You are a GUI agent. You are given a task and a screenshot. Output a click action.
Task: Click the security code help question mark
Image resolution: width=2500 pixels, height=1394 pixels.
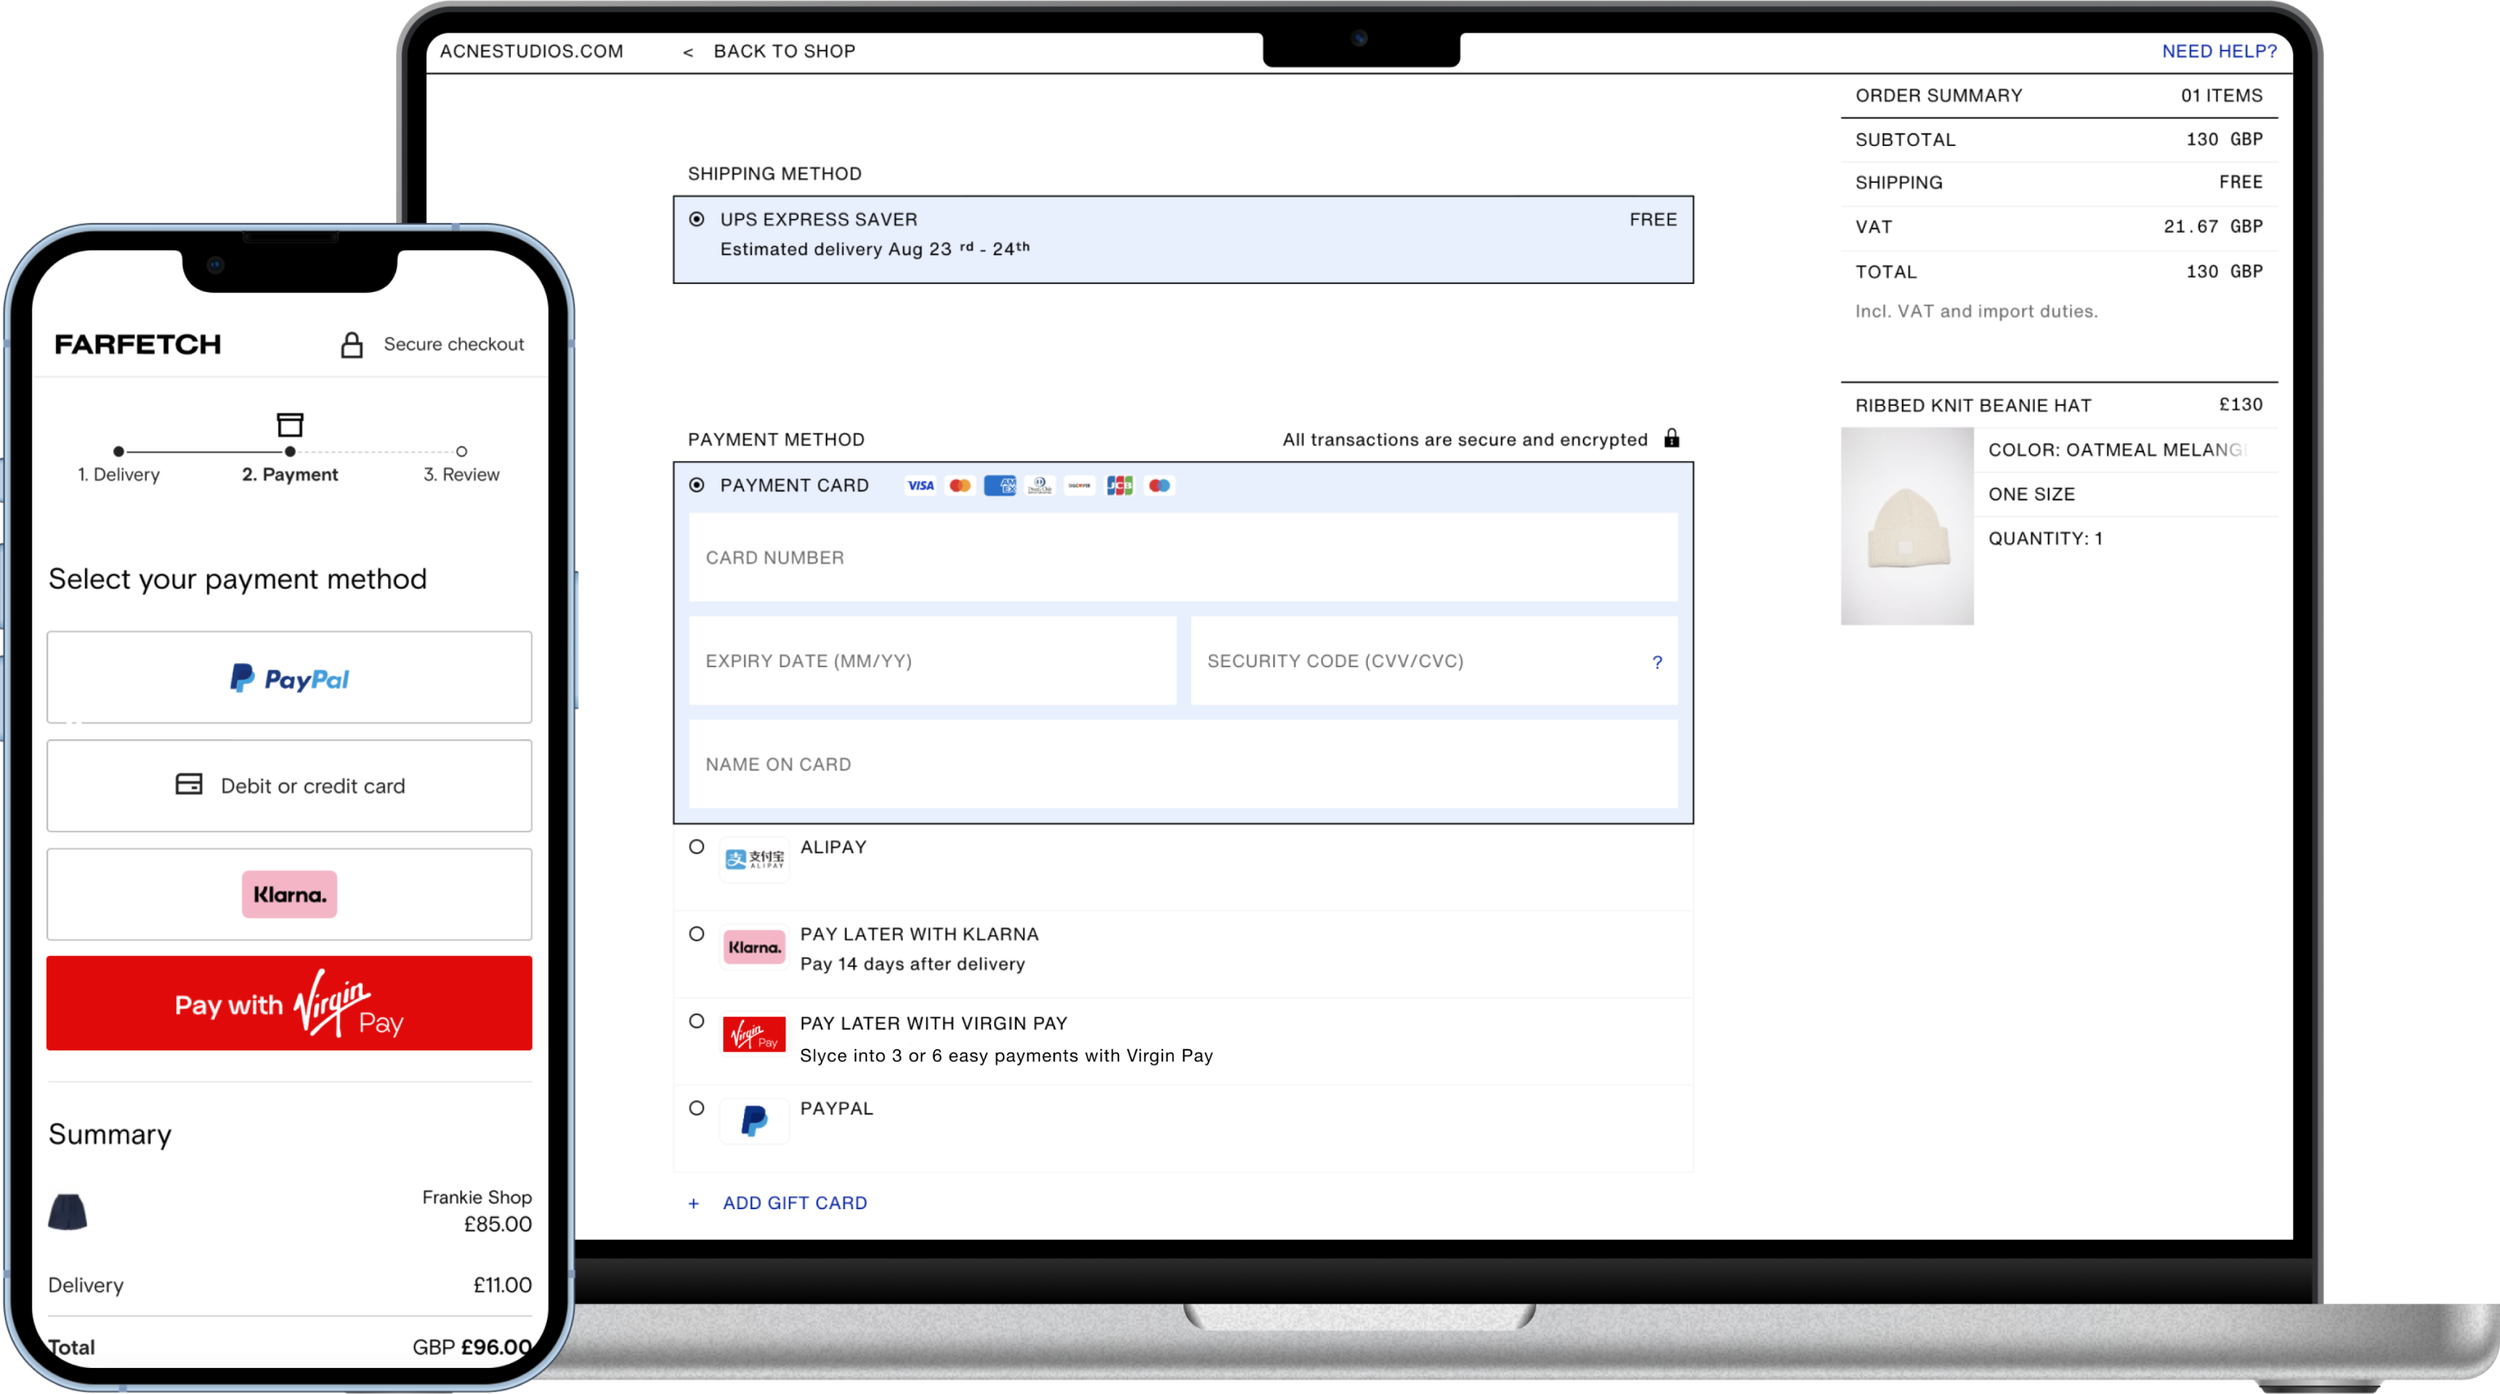(x=1656, y=662)
